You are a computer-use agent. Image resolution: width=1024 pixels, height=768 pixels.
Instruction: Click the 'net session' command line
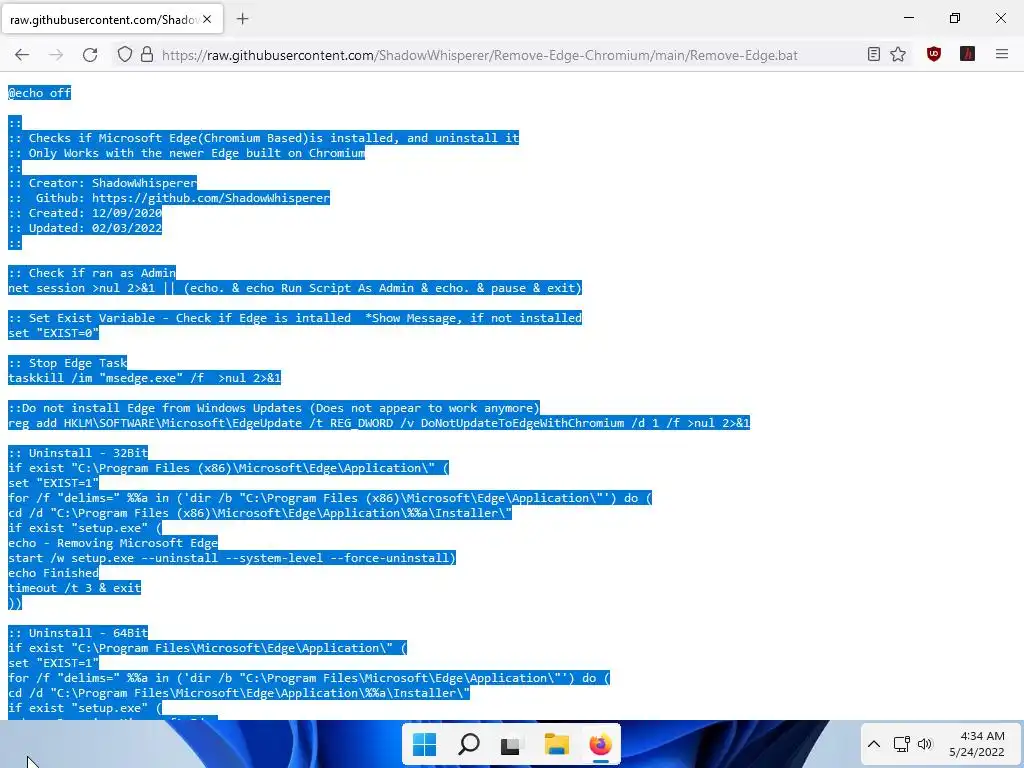[x=295, y=288]
